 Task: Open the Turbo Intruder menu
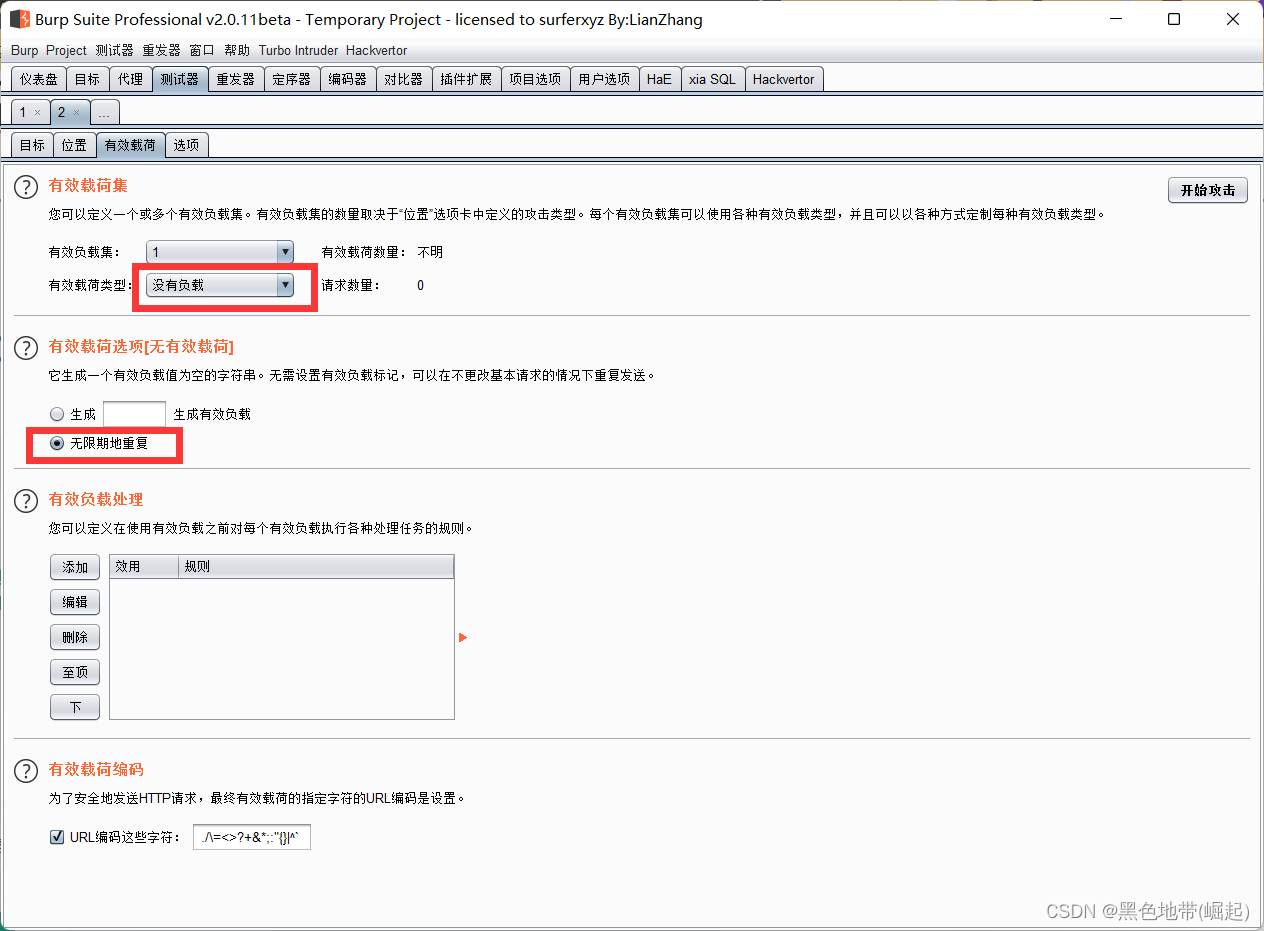click(x=298, y=50)
